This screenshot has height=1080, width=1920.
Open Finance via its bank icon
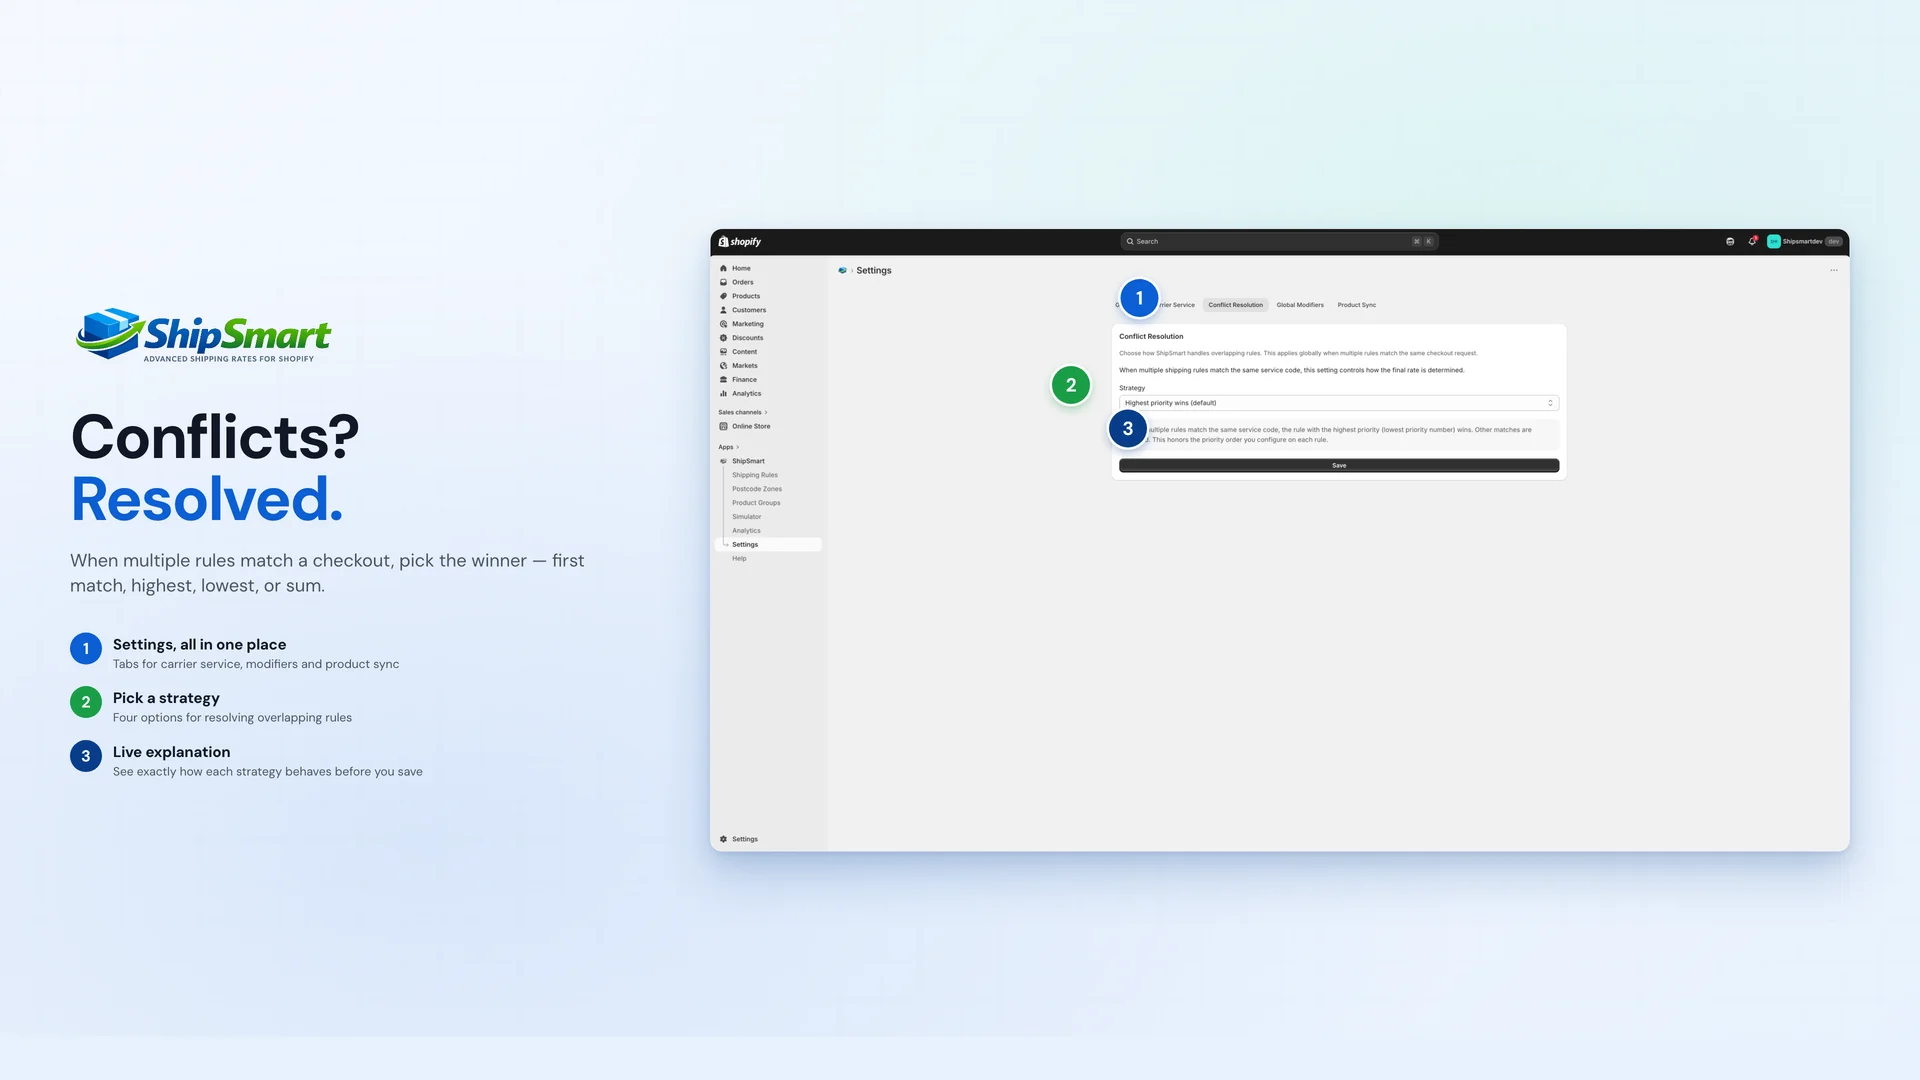(723, 380)
